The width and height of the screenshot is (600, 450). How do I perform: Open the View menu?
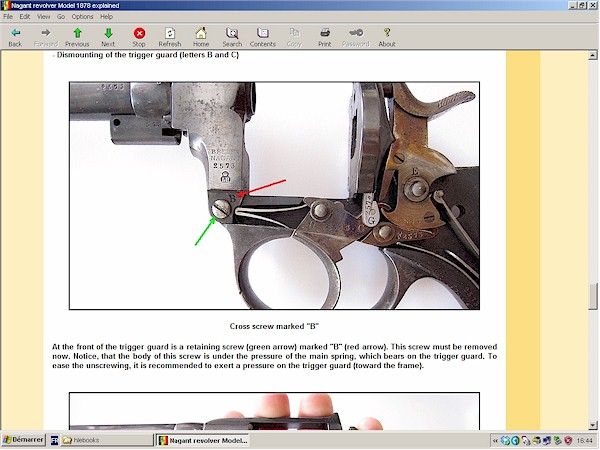pos(44,16)
